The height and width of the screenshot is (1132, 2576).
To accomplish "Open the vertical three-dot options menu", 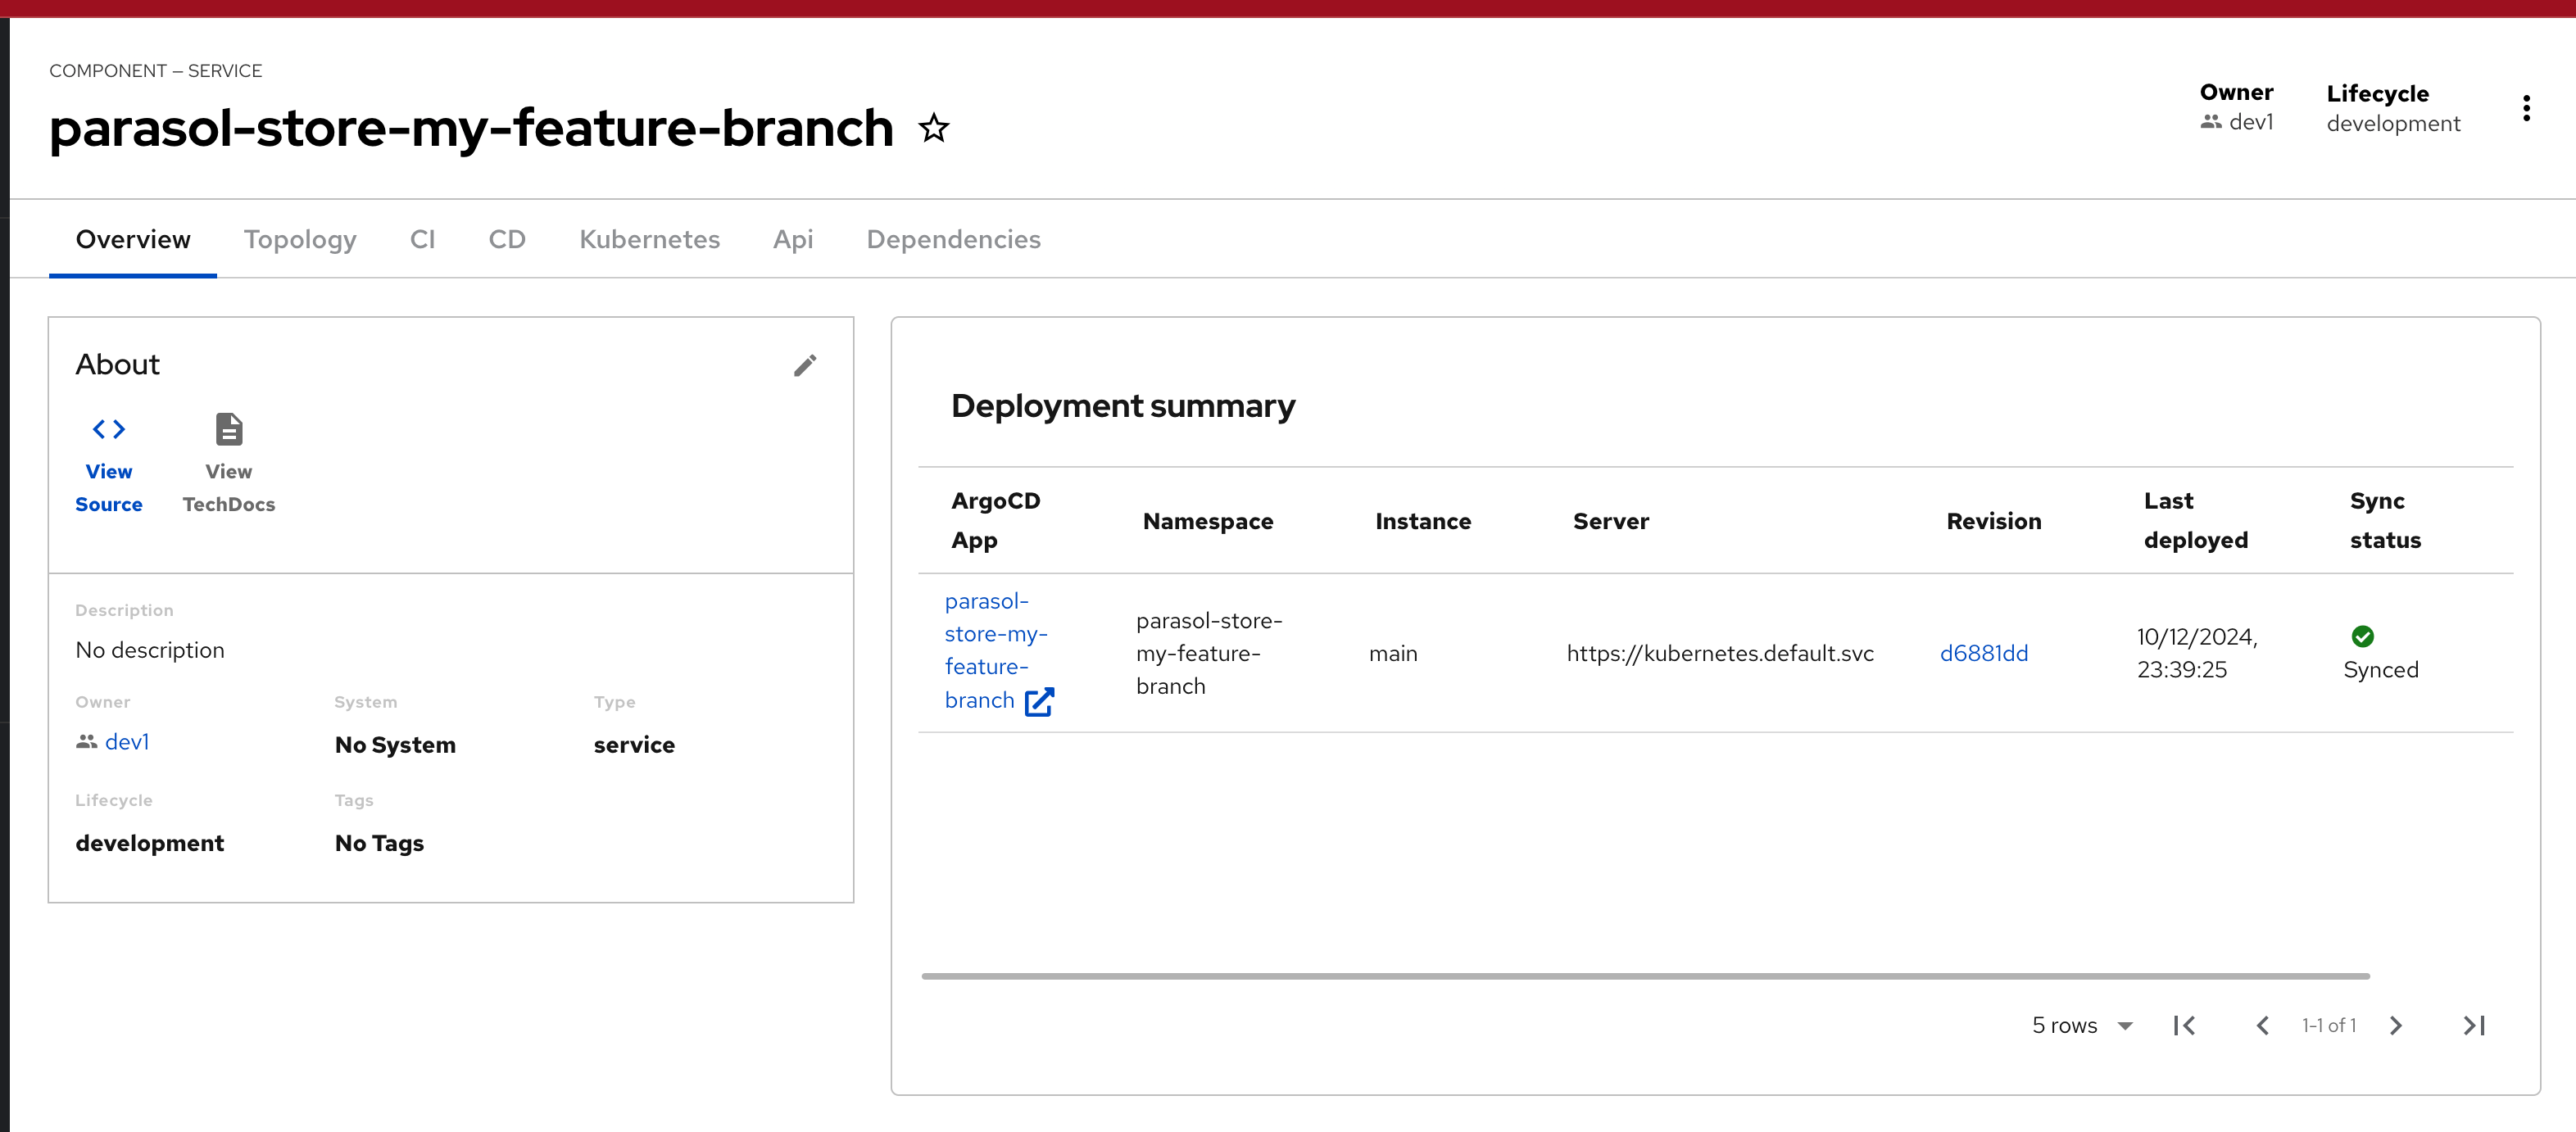I will tap(2526, 109).
